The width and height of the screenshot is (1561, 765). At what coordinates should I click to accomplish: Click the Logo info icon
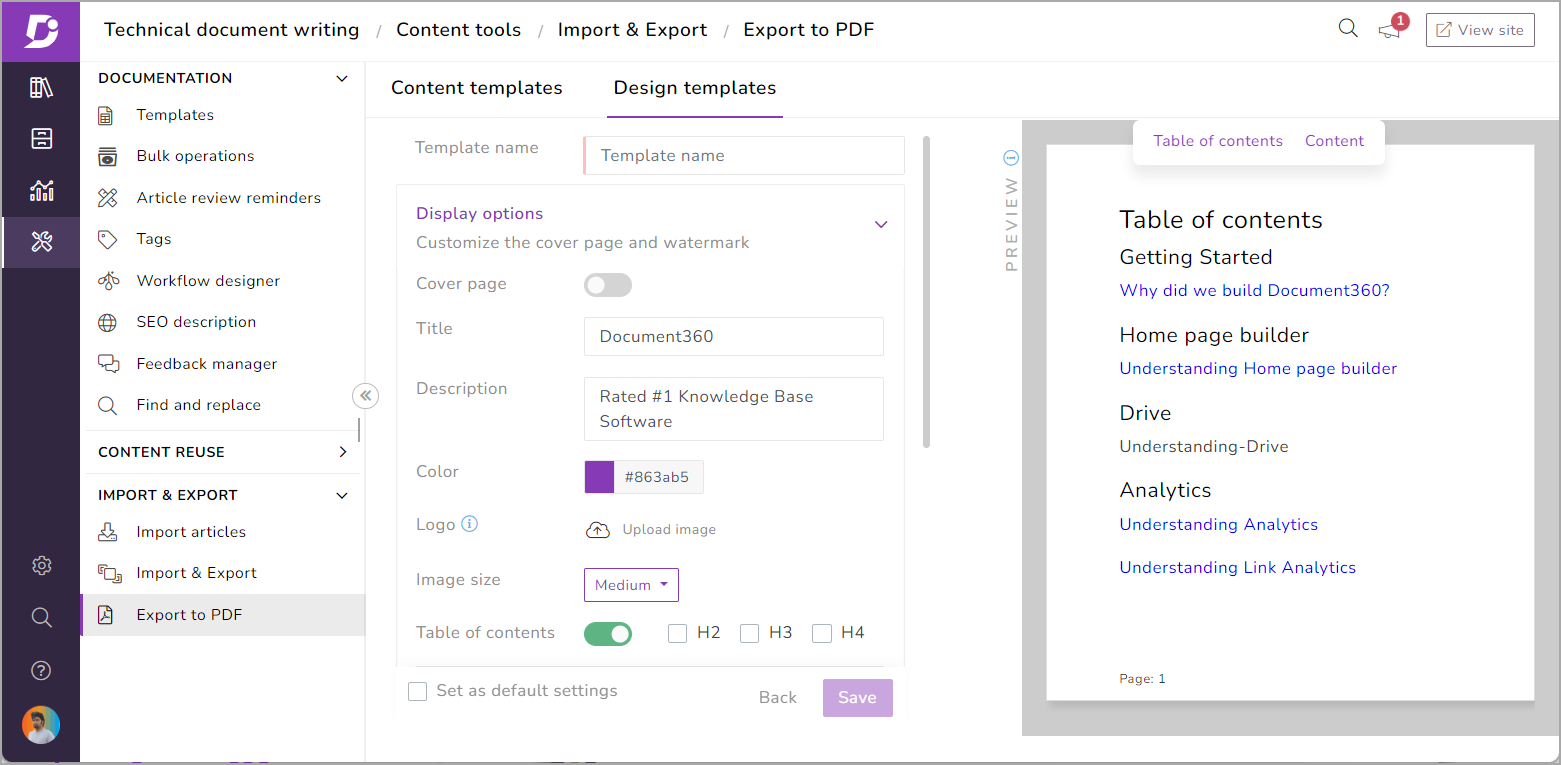[470, 524]
